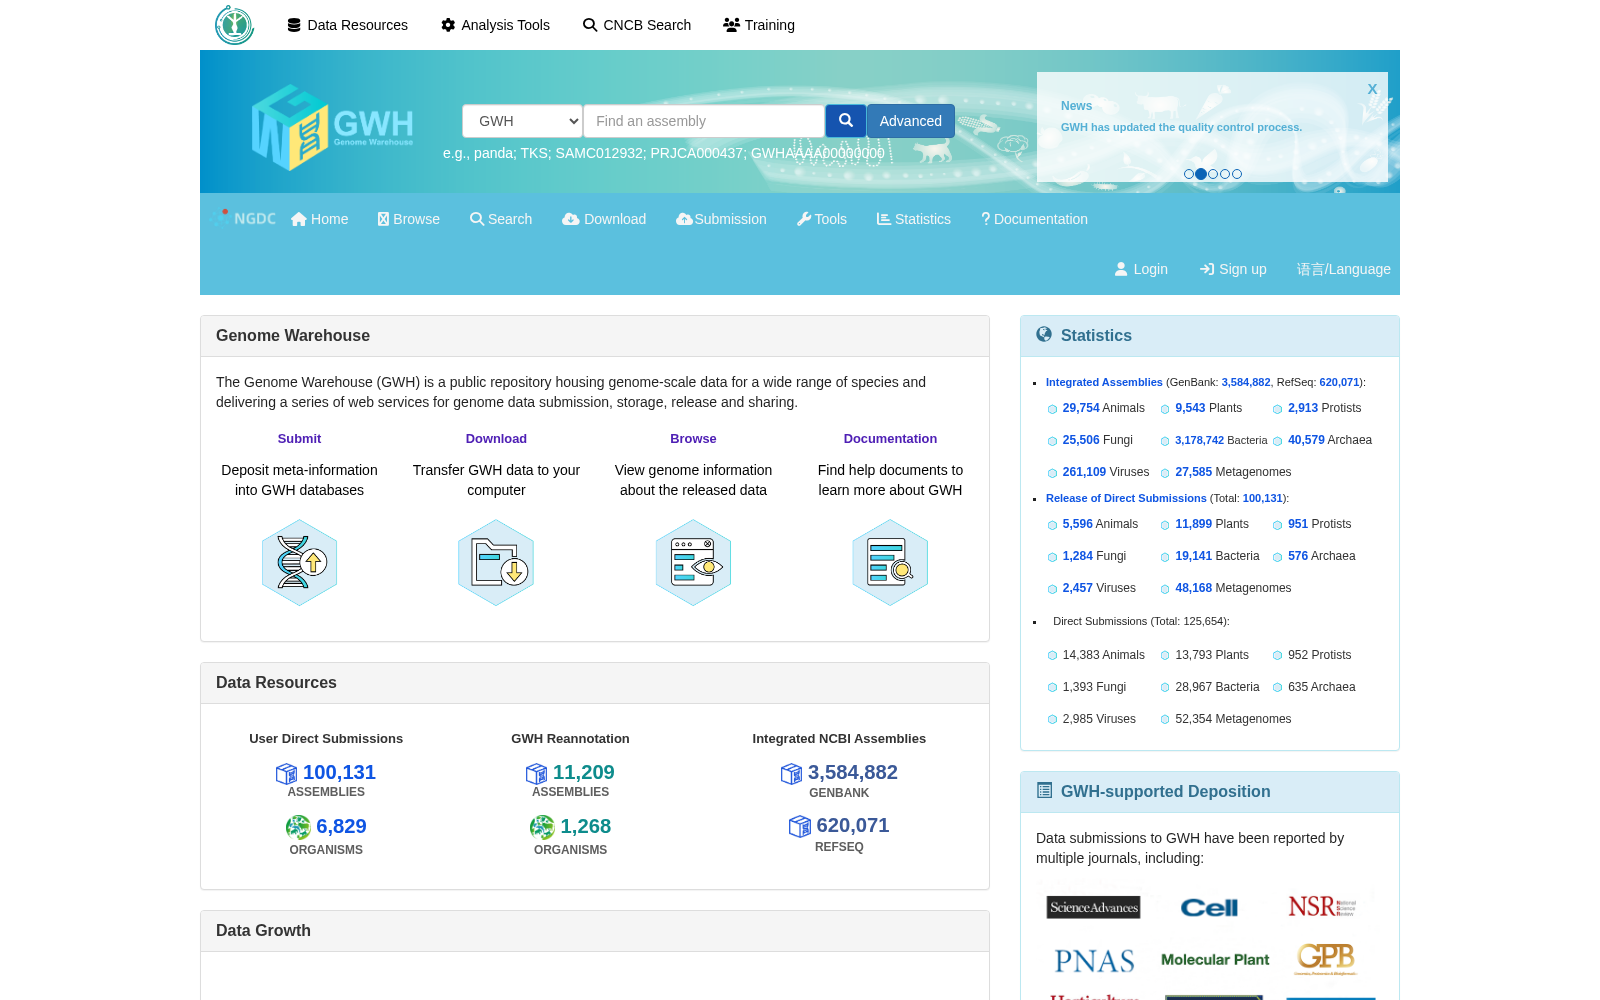Click the purple Browse link
The width and height of the screenshot is (1600, 1000).
click(693, 439)
